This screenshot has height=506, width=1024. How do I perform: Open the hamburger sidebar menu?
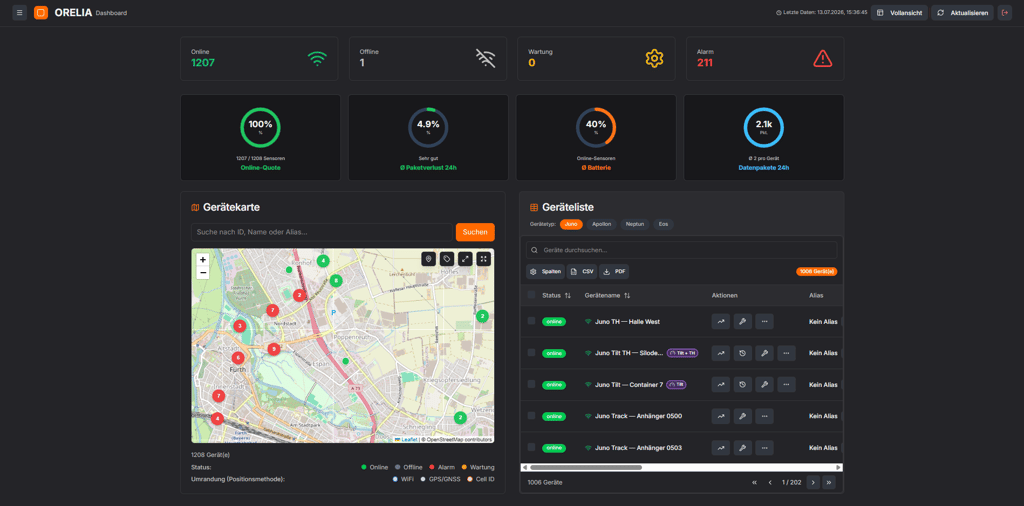tap(20, 12)
